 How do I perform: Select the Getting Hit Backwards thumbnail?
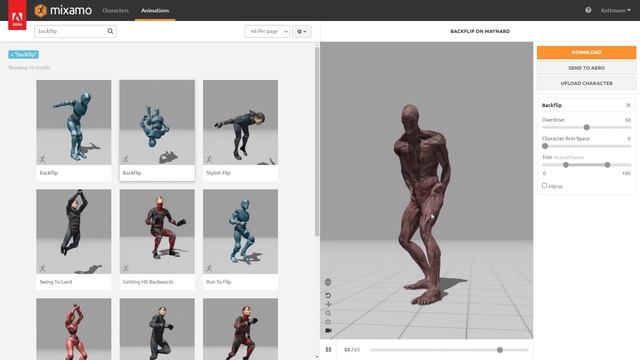tap(157, 231)
